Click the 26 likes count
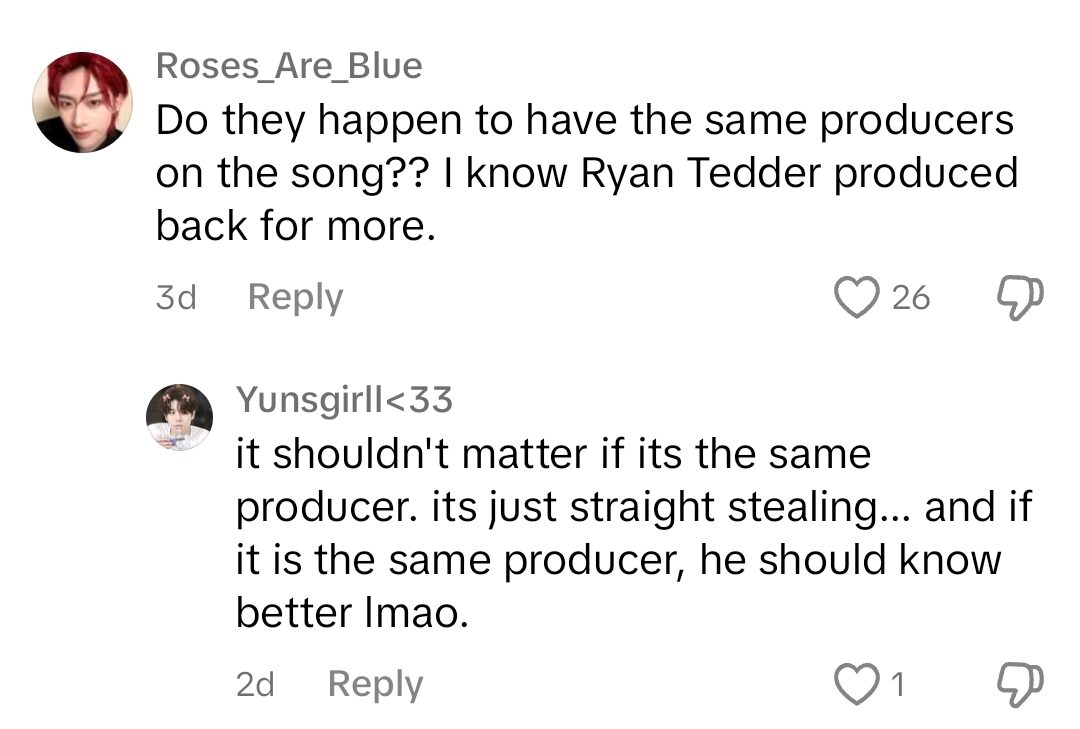 910,298
